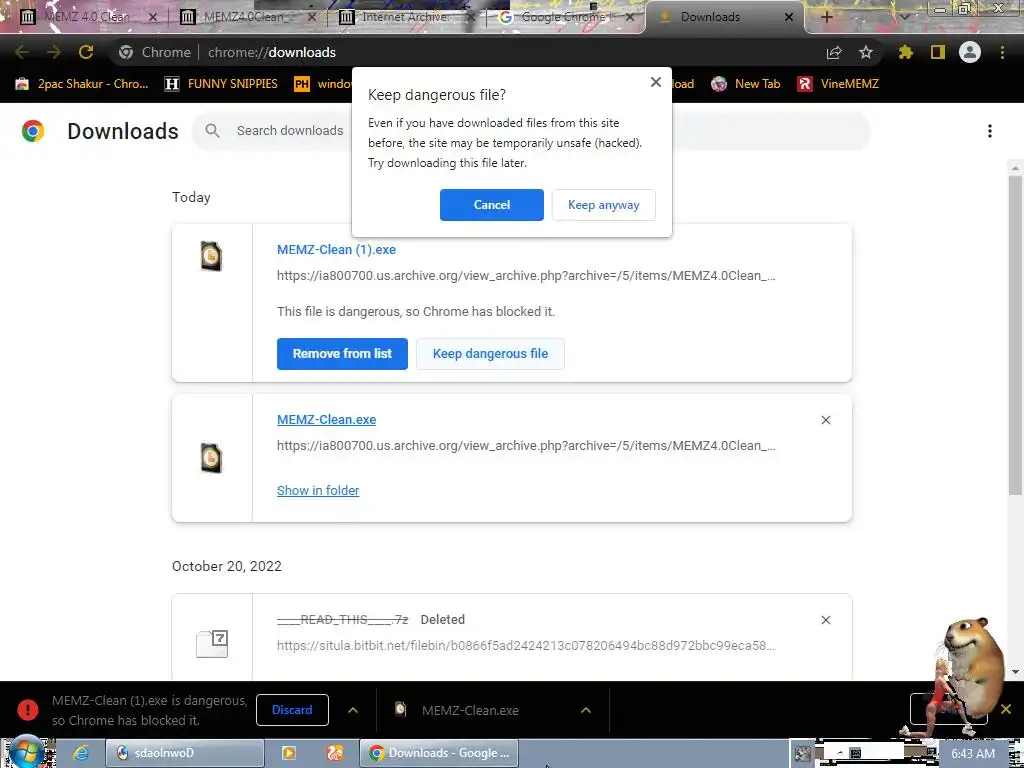Image resolution: width=1024 pixels, height=768 pixels.
Task: Select the Downloads tab
Action: pos(711,17)
